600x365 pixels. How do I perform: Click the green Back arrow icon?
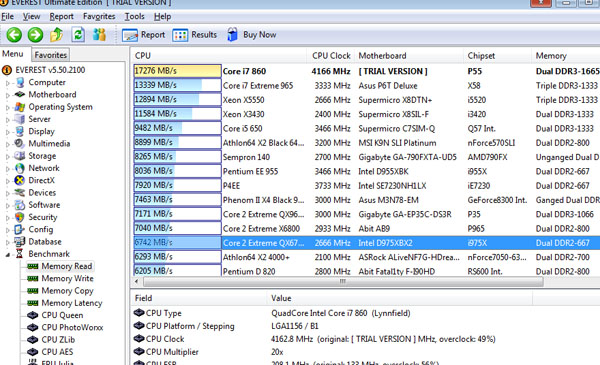click(x=14, y=35)
